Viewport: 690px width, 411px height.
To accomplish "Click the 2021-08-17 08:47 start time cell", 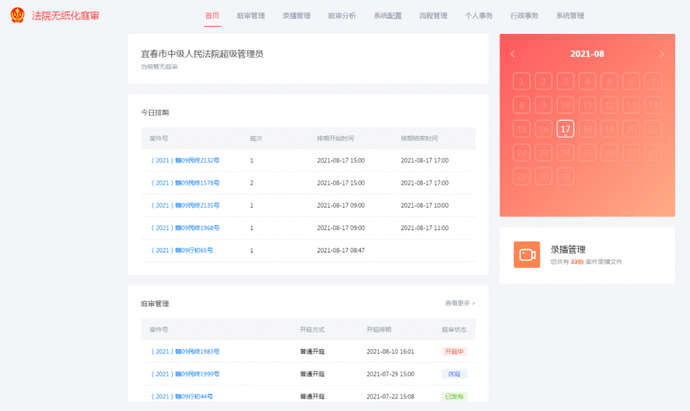I will [x=341, y=250].
